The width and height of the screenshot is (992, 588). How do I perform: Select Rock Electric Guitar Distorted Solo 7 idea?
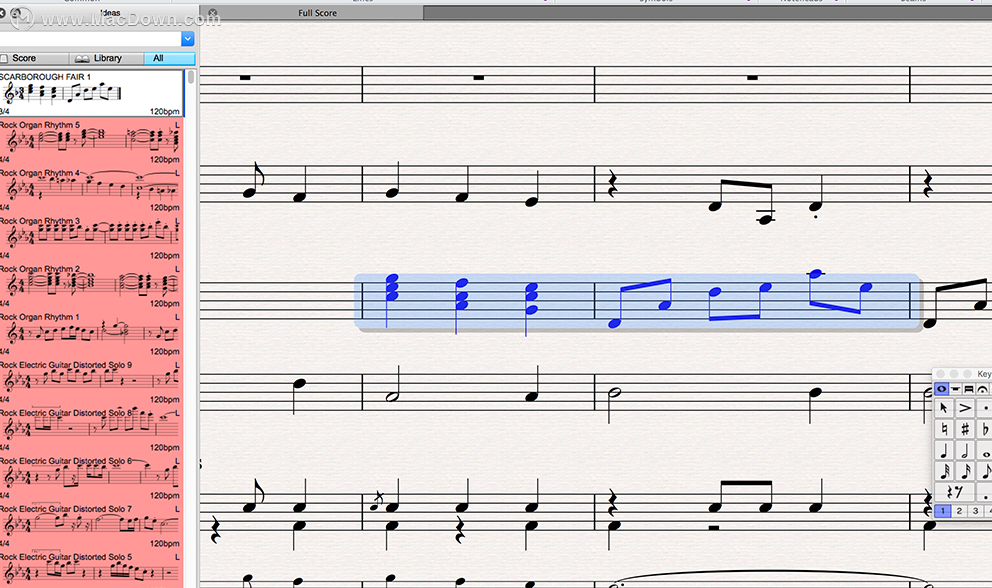[x=91, y=526]
